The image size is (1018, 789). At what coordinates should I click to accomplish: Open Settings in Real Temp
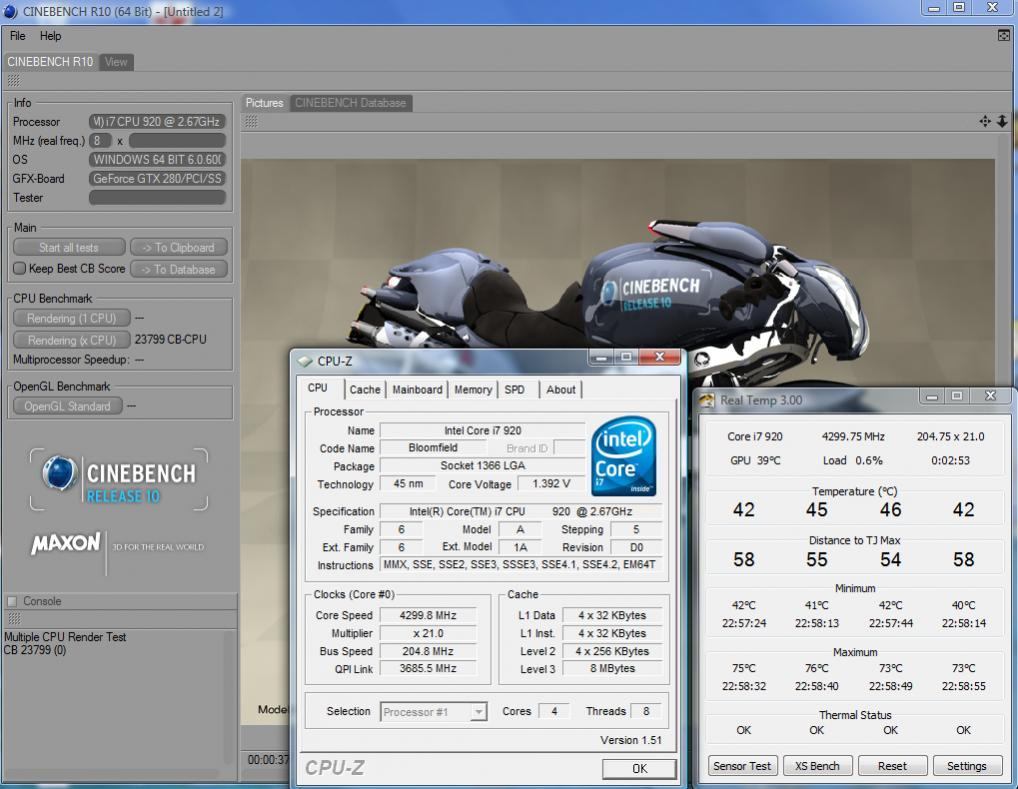coord(966,766)
